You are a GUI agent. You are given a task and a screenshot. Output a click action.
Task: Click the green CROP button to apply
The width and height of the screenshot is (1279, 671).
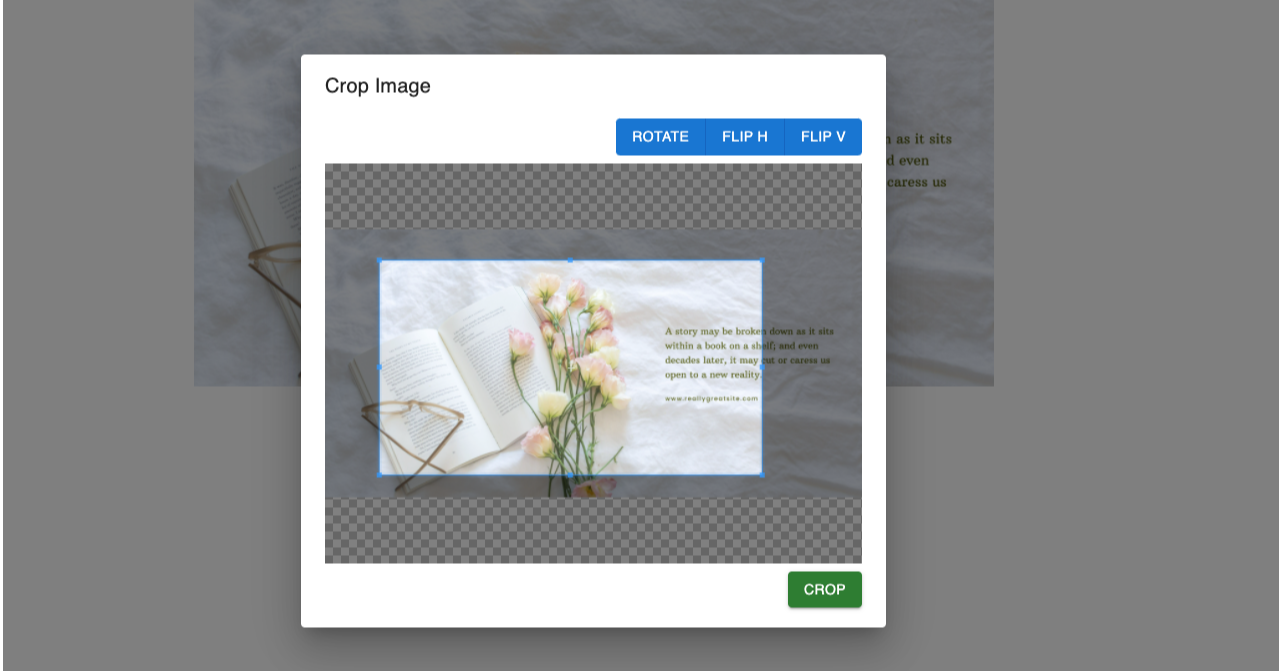pos(824,589)
